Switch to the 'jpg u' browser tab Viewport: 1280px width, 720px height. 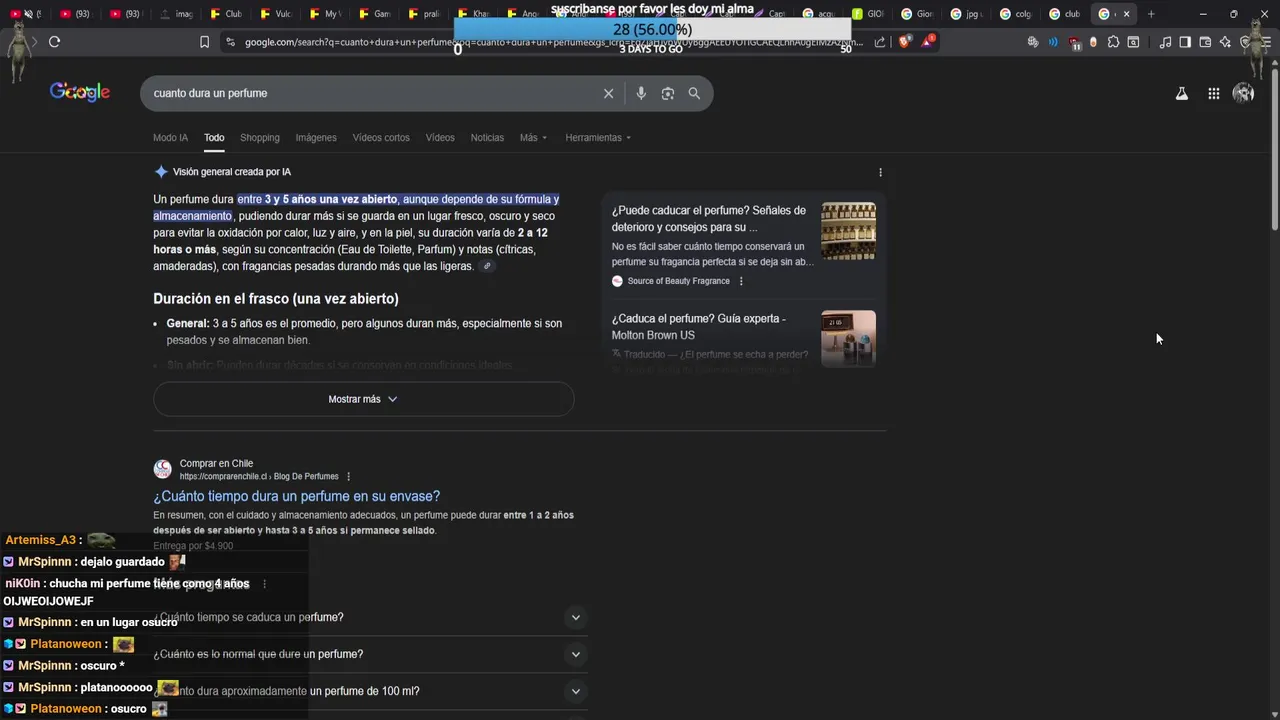(968, 14)
